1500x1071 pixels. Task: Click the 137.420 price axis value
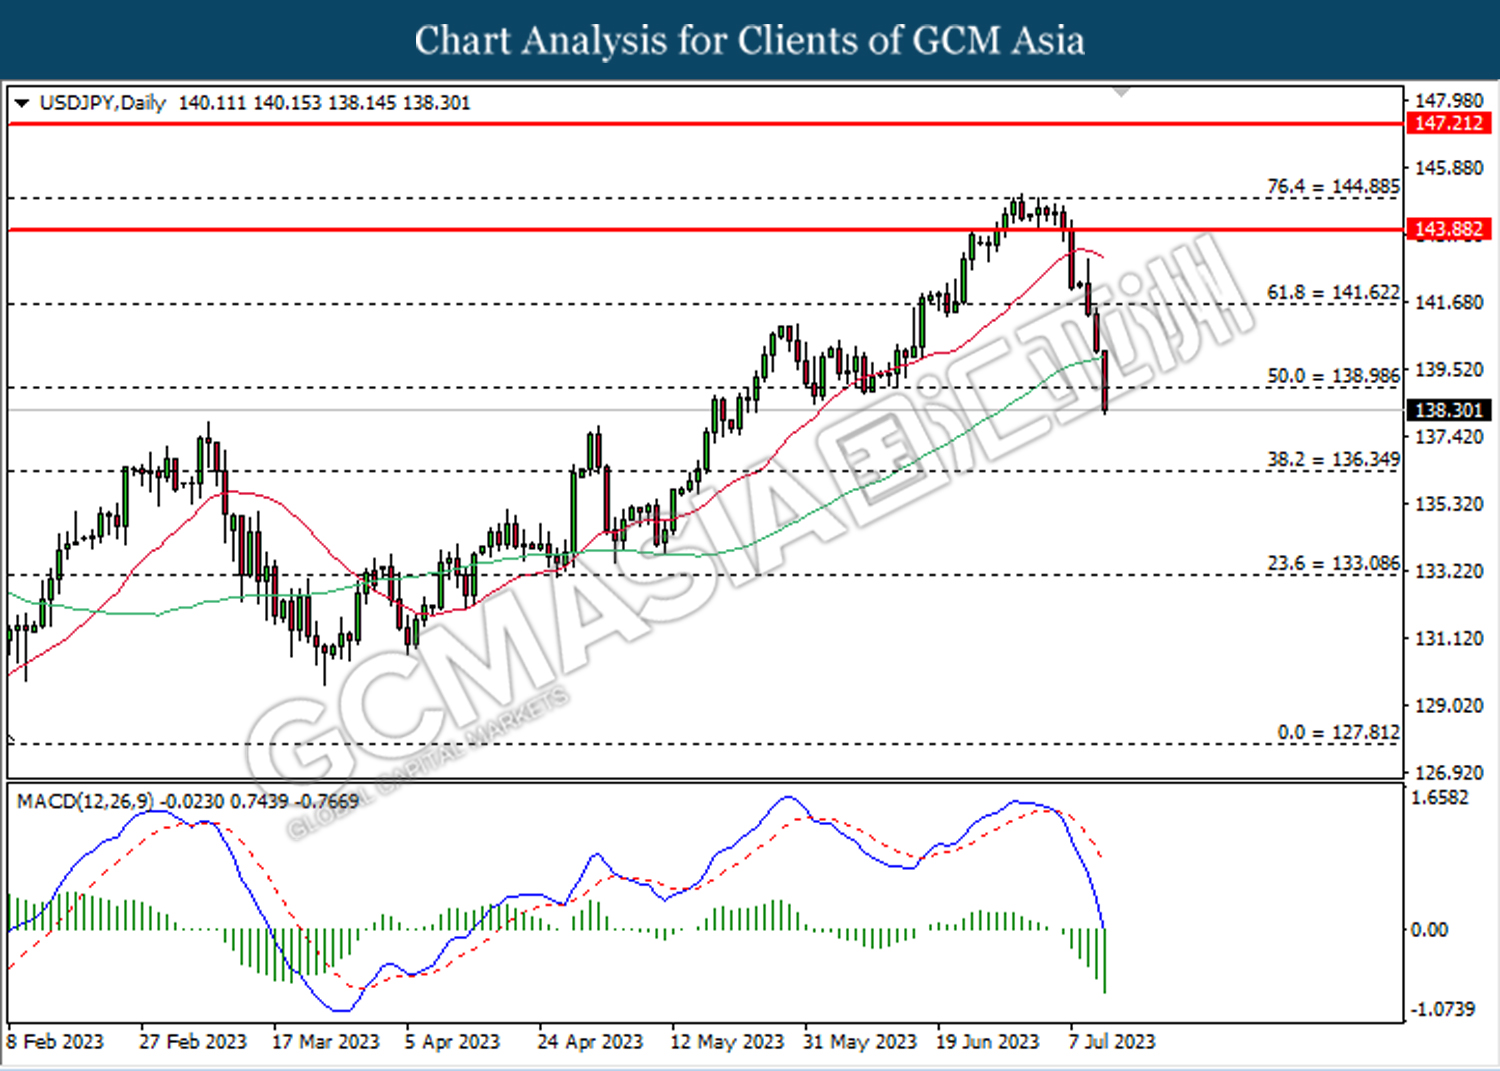(x=1449, y=436)
